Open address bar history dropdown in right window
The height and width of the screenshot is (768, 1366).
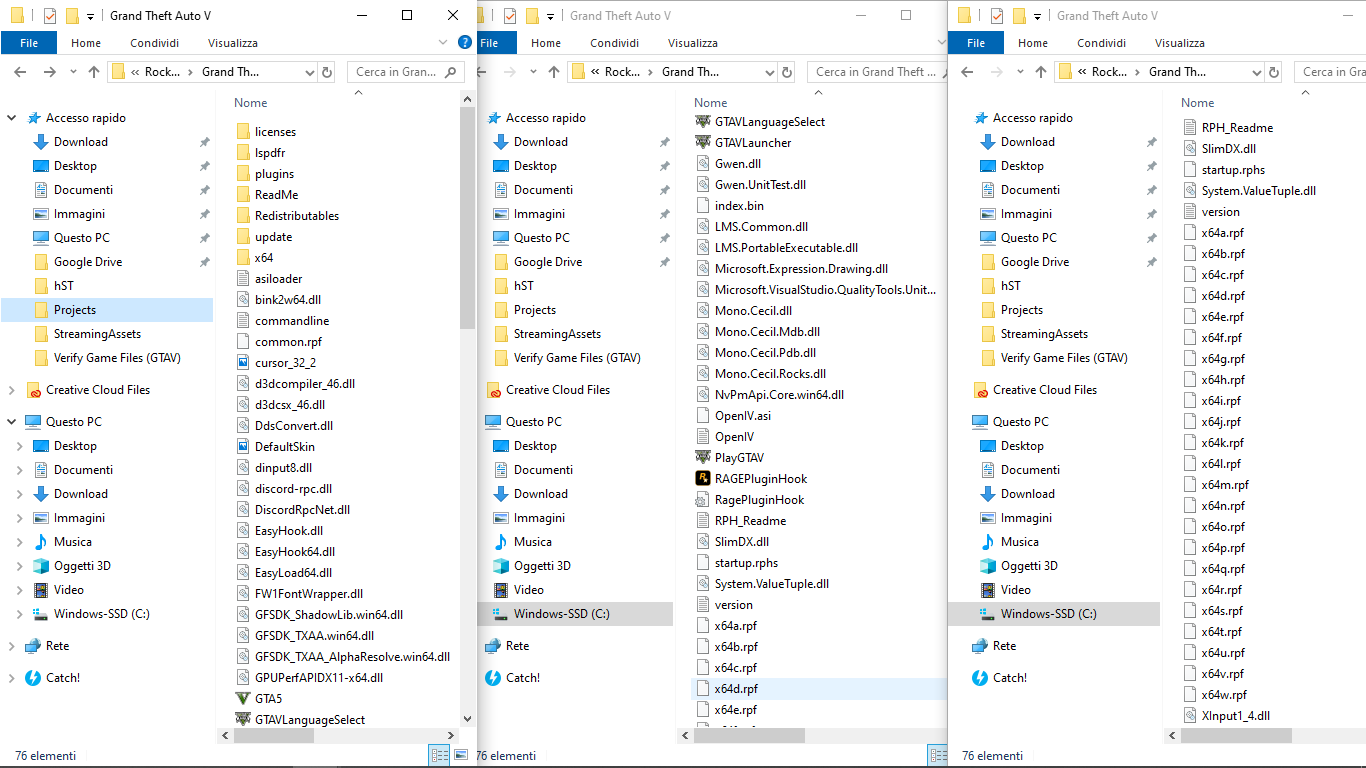coord(1255,72)
